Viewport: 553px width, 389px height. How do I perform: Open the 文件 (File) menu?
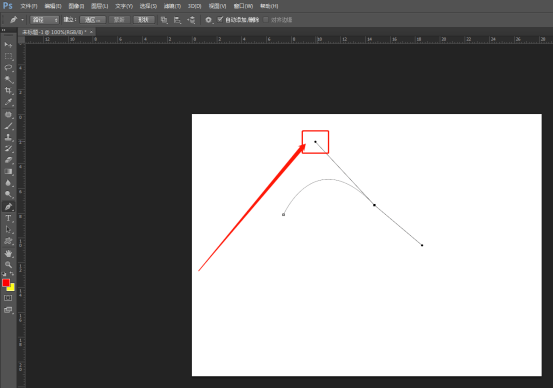click(x=29, y=6)
